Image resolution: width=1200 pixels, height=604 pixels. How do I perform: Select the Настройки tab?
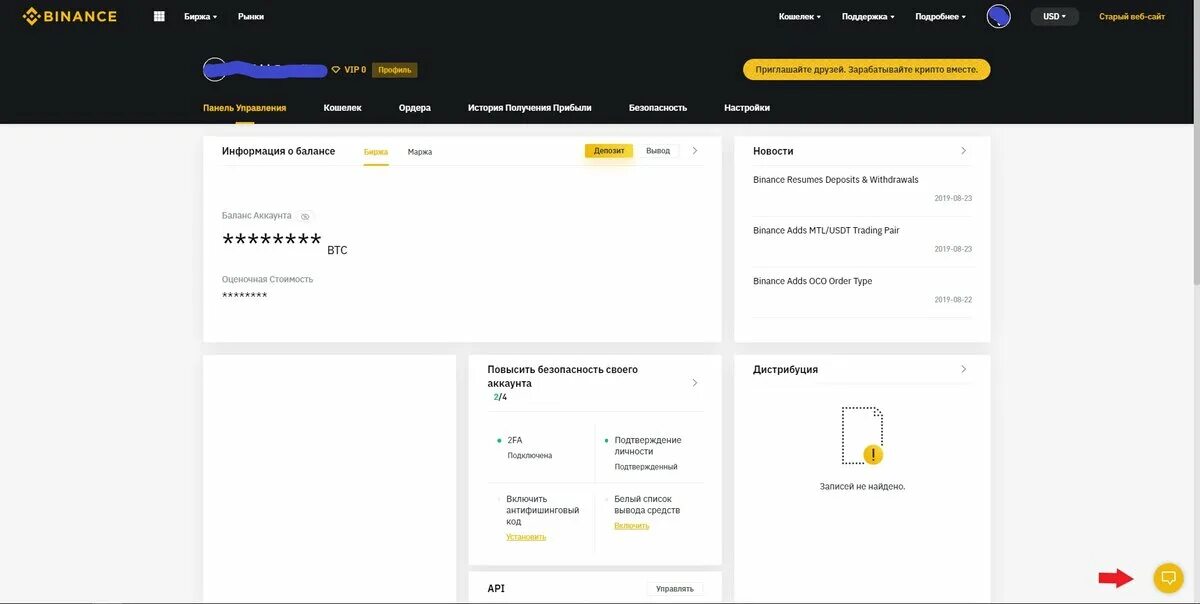coord(747,108)
